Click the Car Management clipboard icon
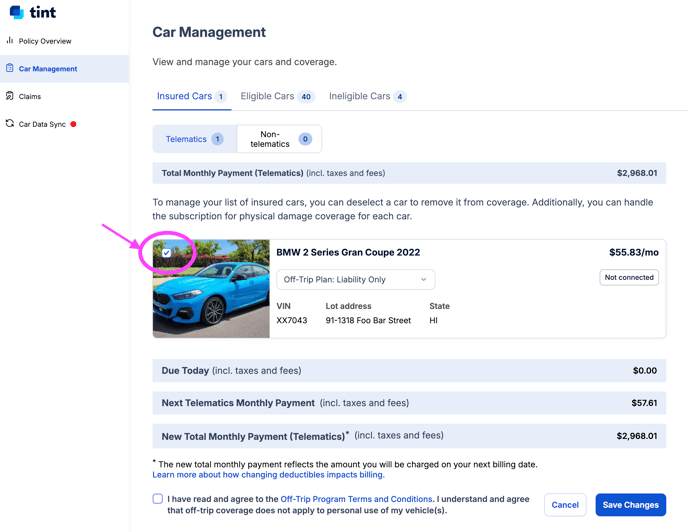The image size is (688, 532). pyautogui.click(x=10, y=68)
